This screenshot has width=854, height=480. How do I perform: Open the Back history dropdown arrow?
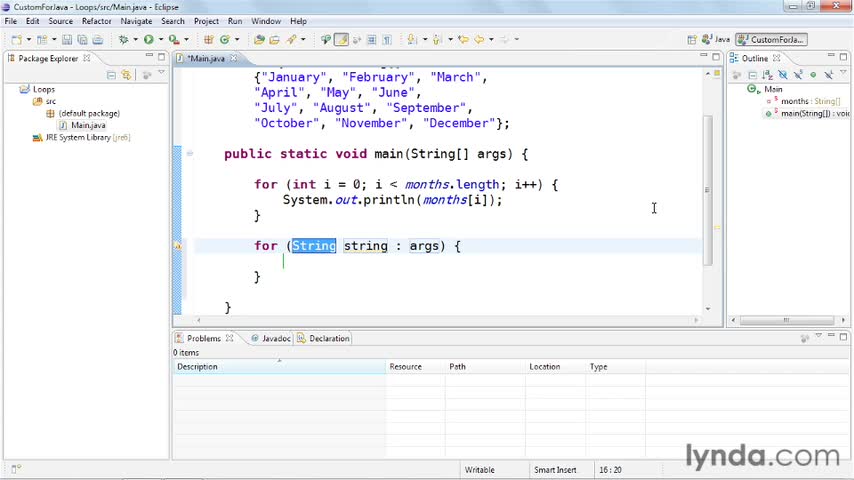[491, 40]
